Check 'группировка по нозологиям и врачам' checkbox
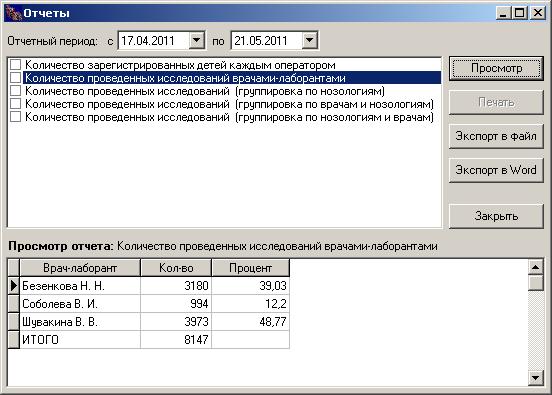The height and width of the screenshot is (395, 552). pos(15,117)
